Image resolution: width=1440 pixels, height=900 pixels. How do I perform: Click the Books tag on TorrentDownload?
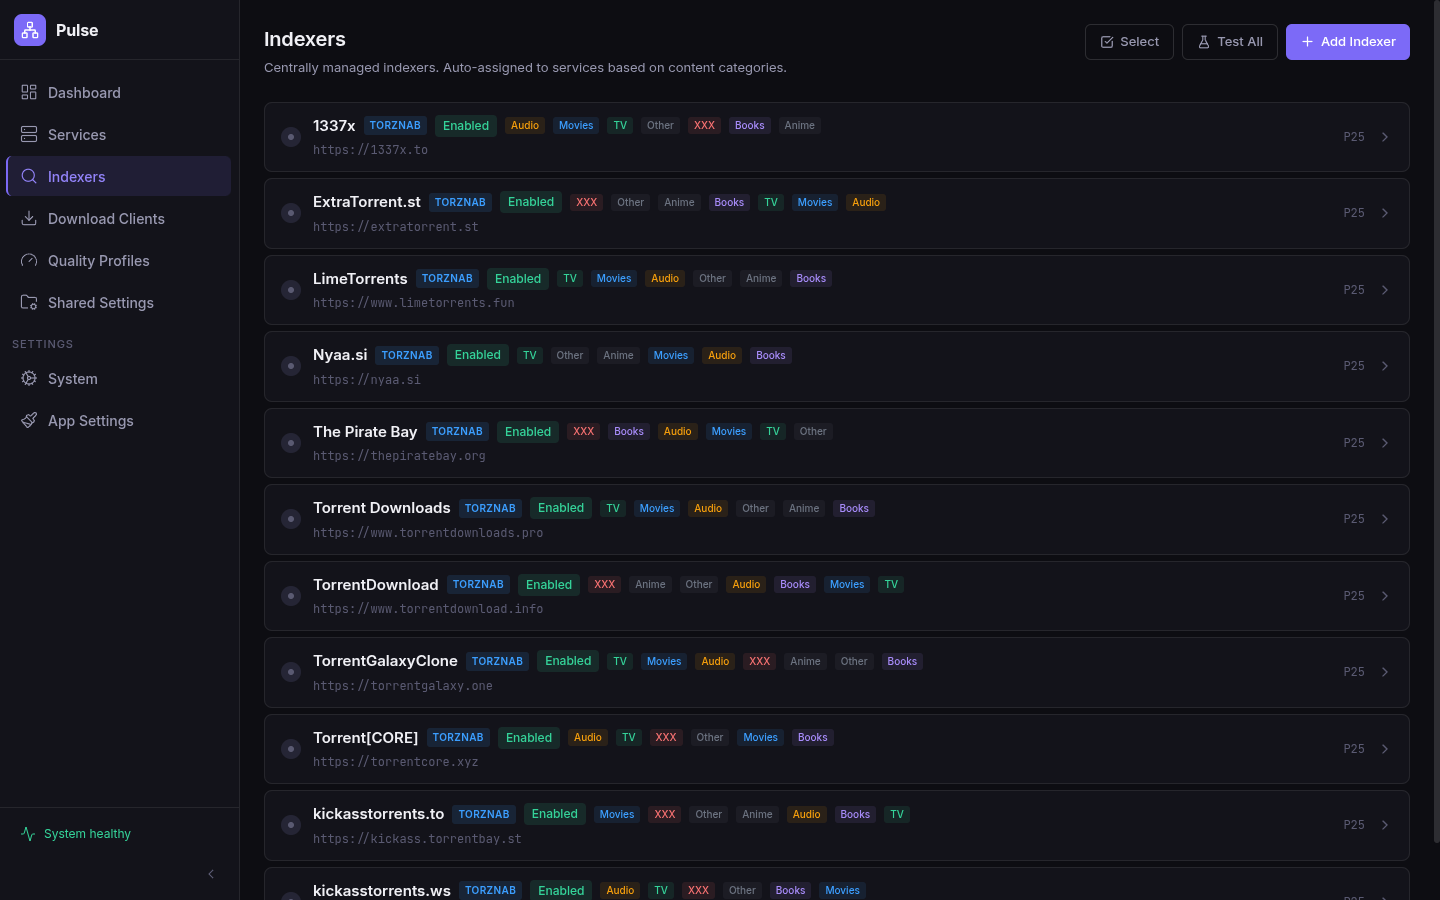(795, 585)
